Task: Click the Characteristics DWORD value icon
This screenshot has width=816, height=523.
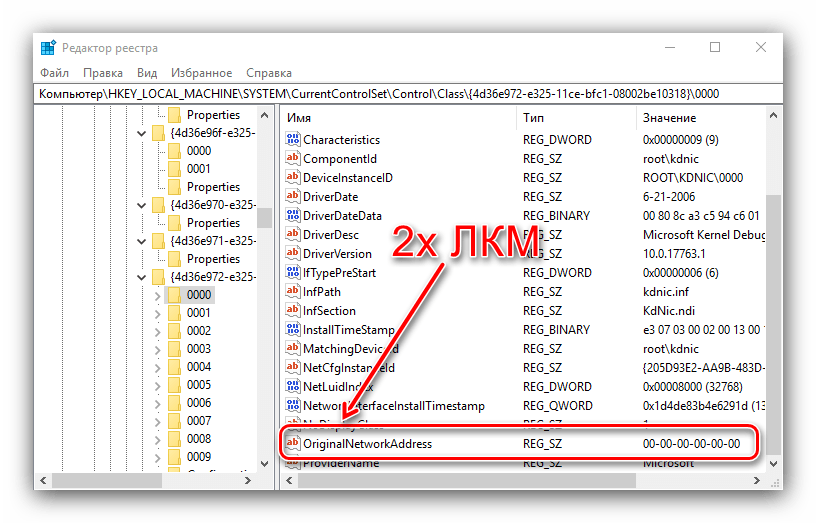Action: (293, 140)
